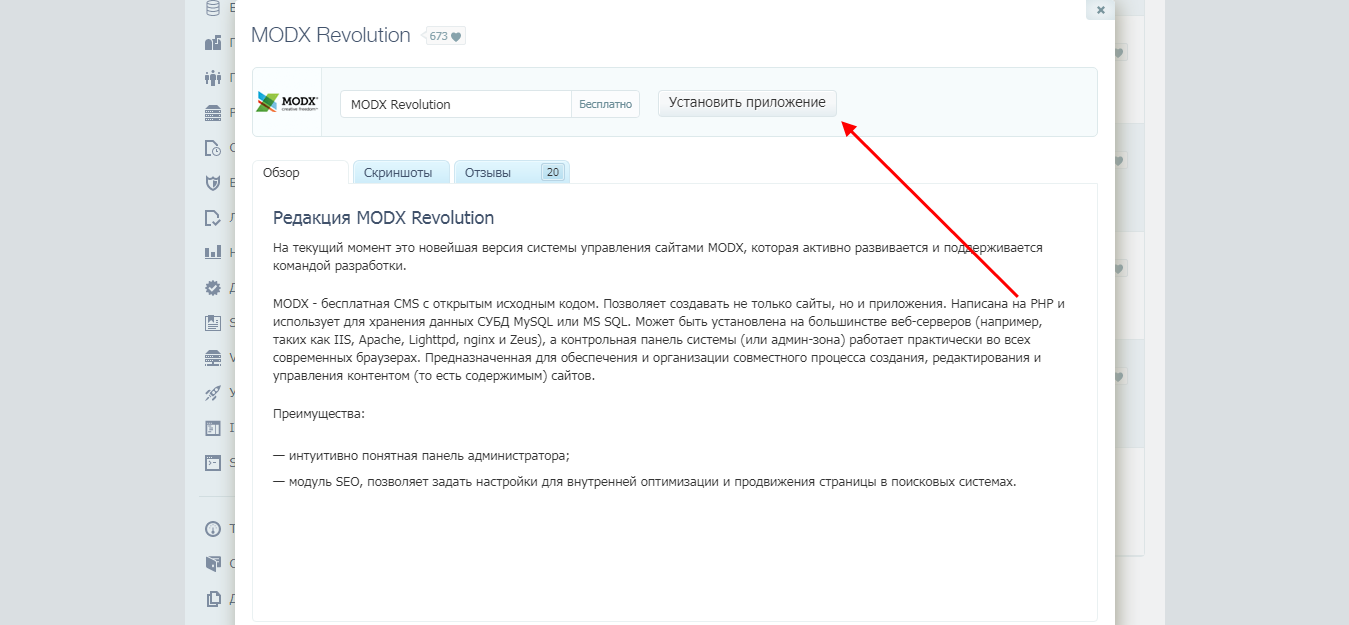The image size is (1349, 625).
Task: Click the bar chart sidebar icon
Action: [x=212, y=253]
